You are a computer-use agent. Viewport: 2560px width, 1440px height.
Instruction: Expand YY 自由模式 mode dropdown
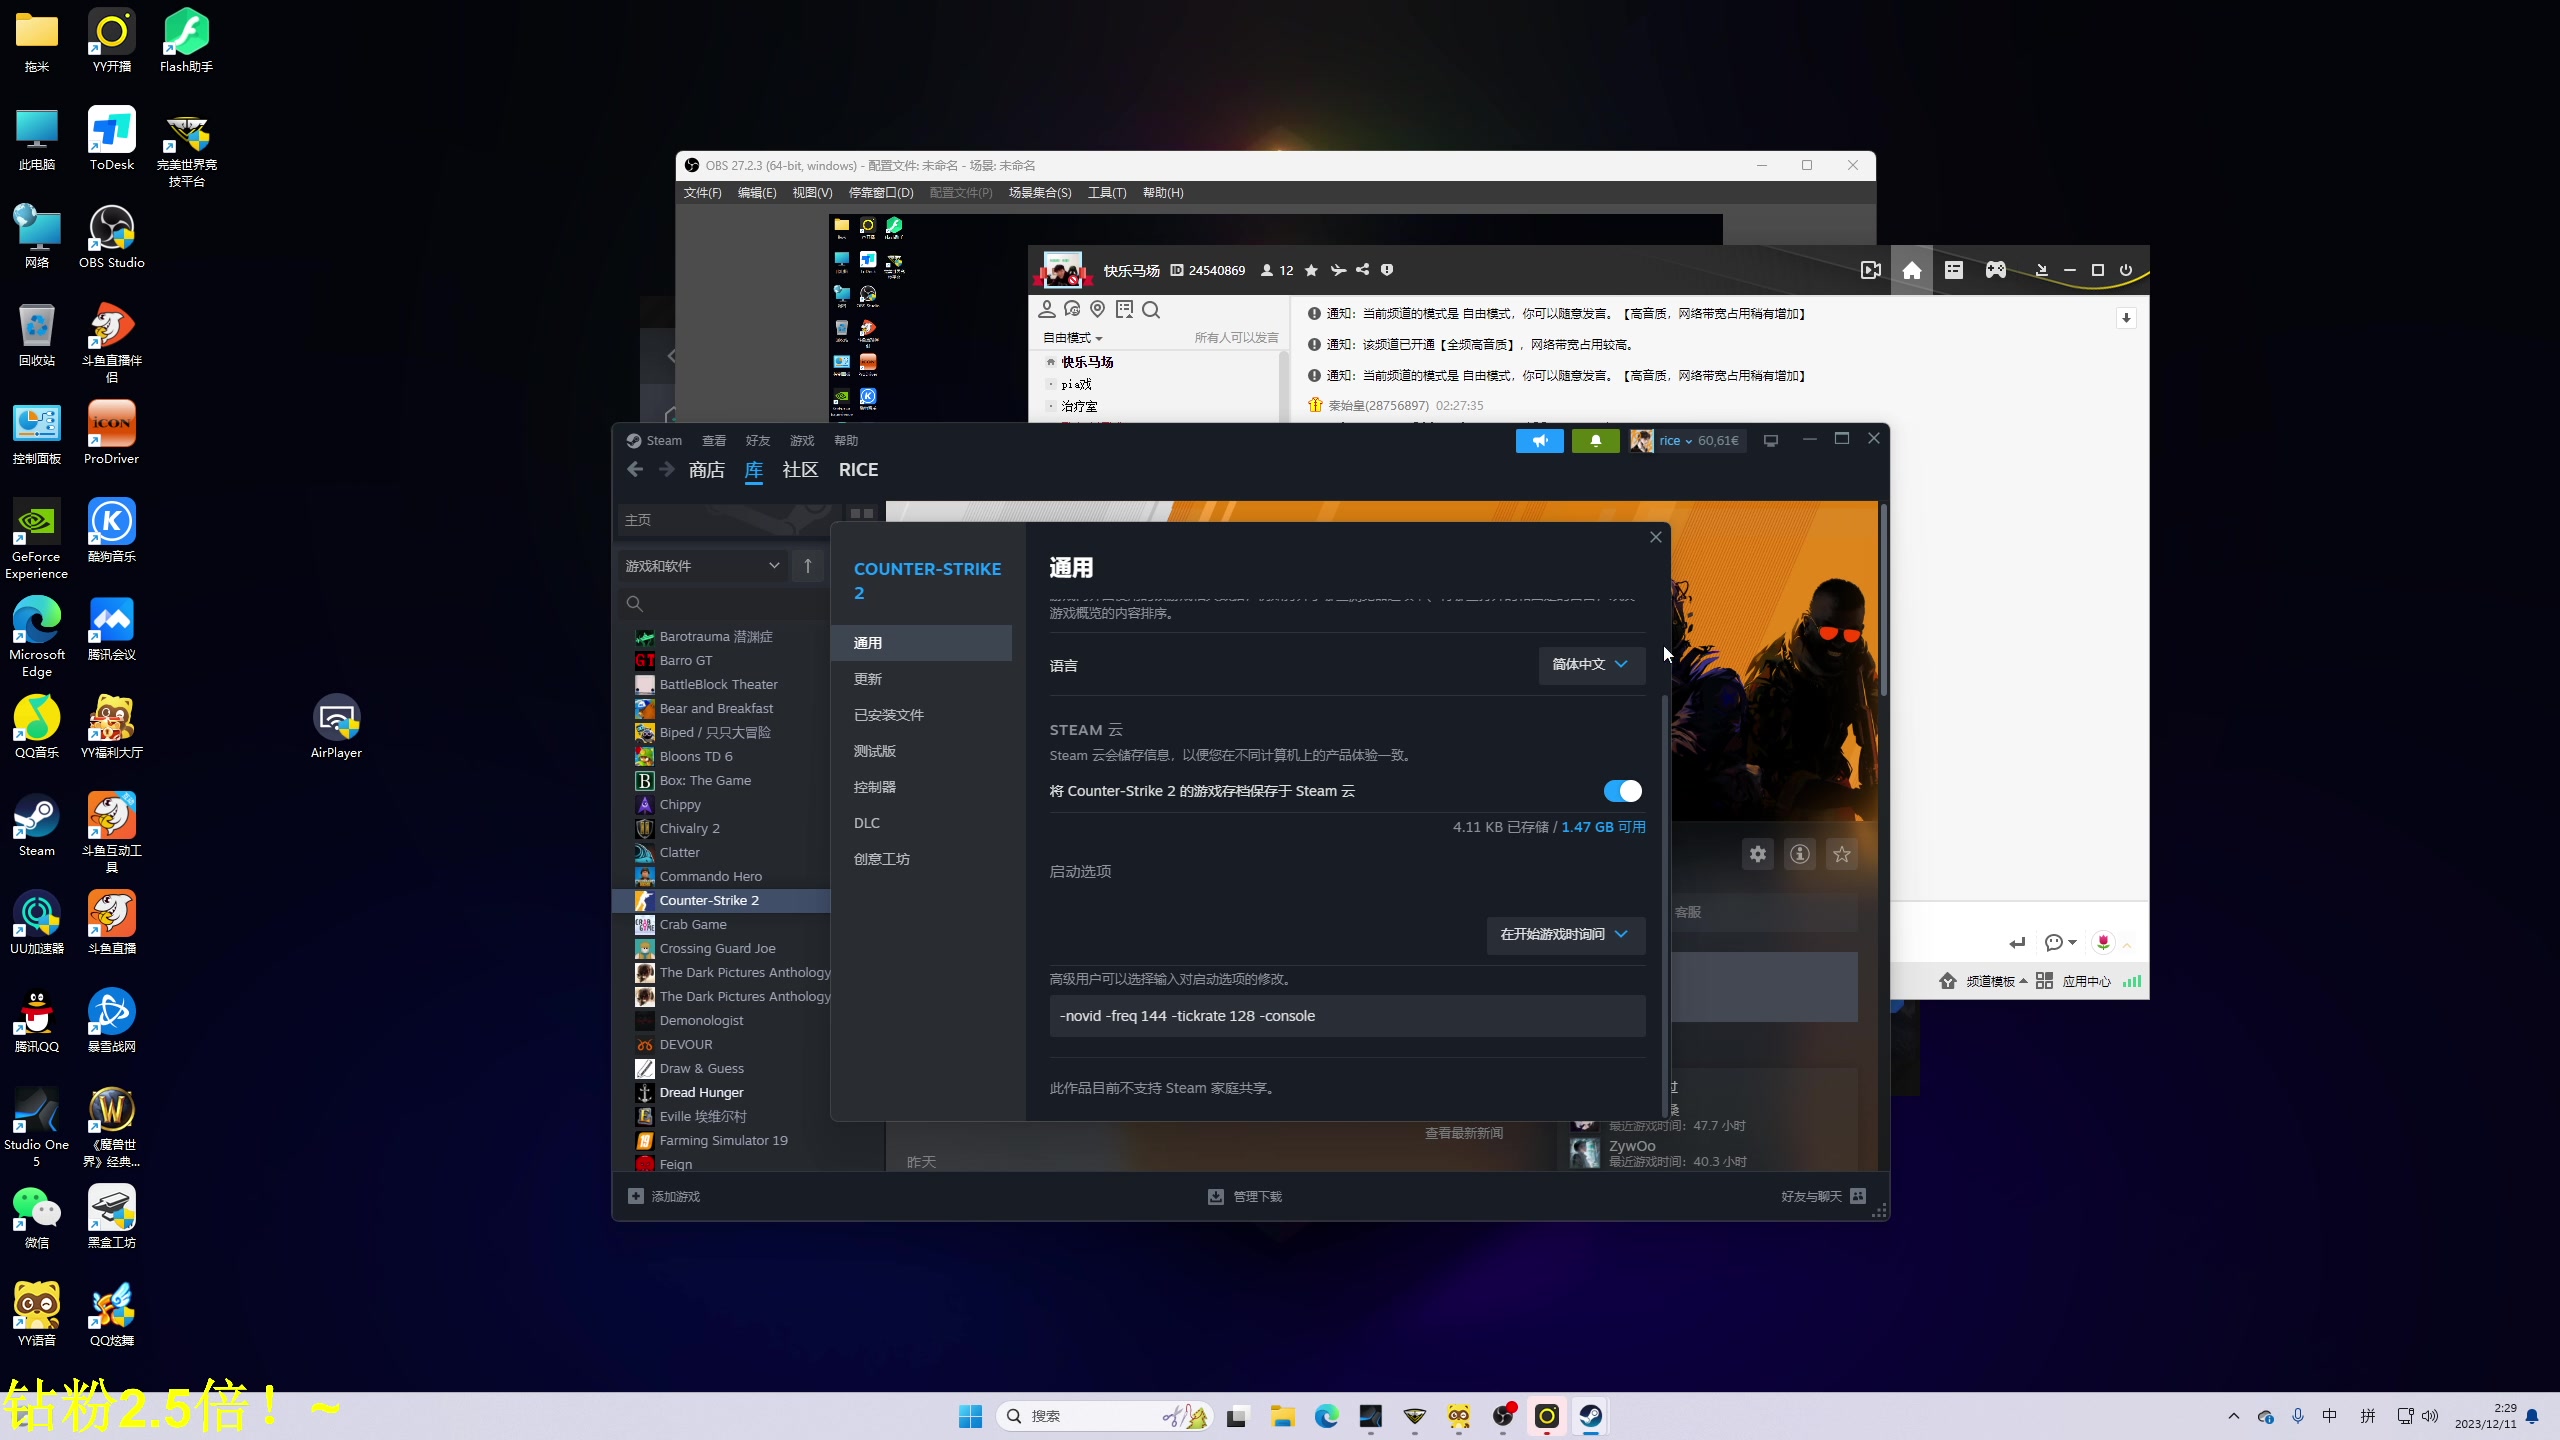(x=1072, y=338)
